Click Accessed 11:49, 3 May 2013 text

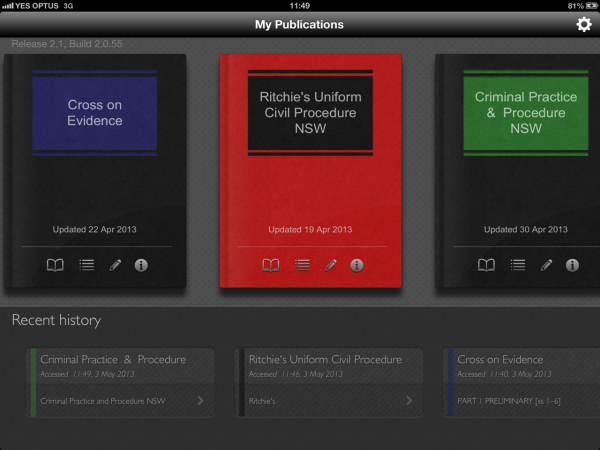pos(87,374)
